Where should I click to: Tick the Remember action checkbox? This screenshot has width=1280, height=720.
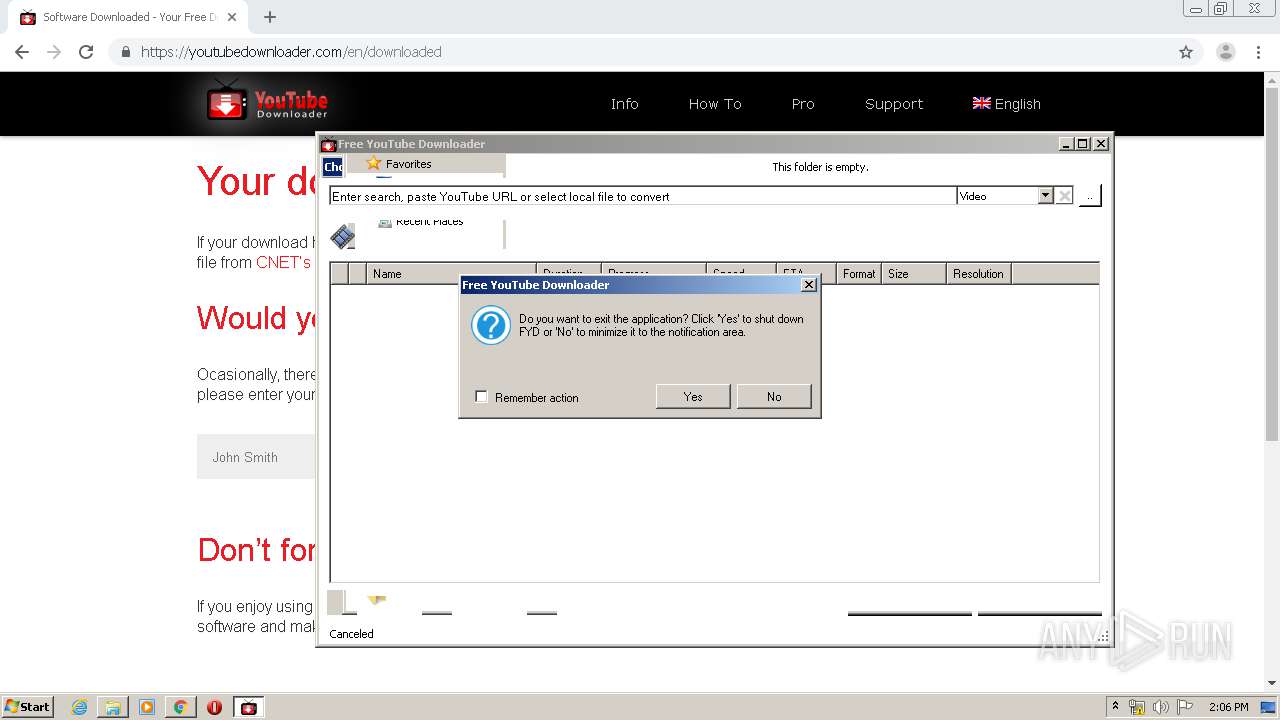pyautogui.click(x=481, y=397)
